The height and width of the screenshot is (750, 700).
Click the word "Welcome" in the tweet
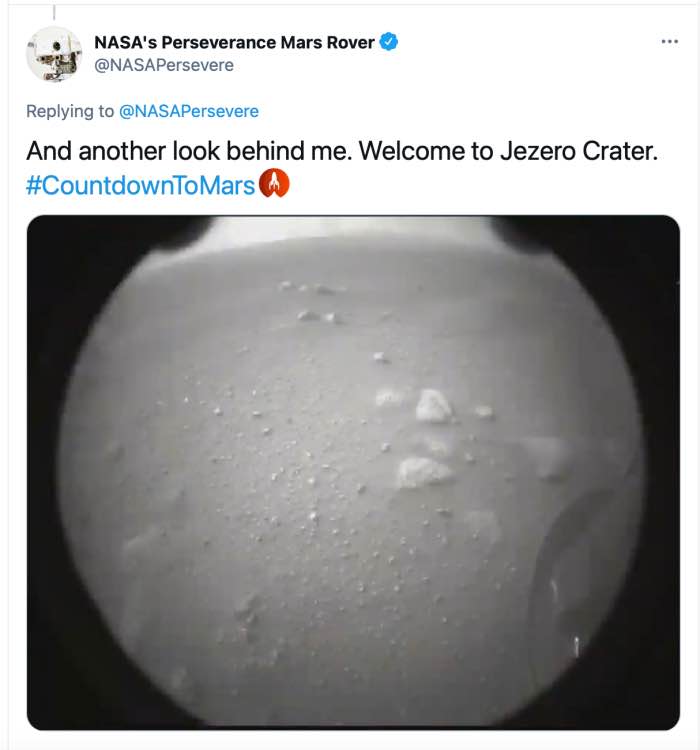[x=412, y=151]
